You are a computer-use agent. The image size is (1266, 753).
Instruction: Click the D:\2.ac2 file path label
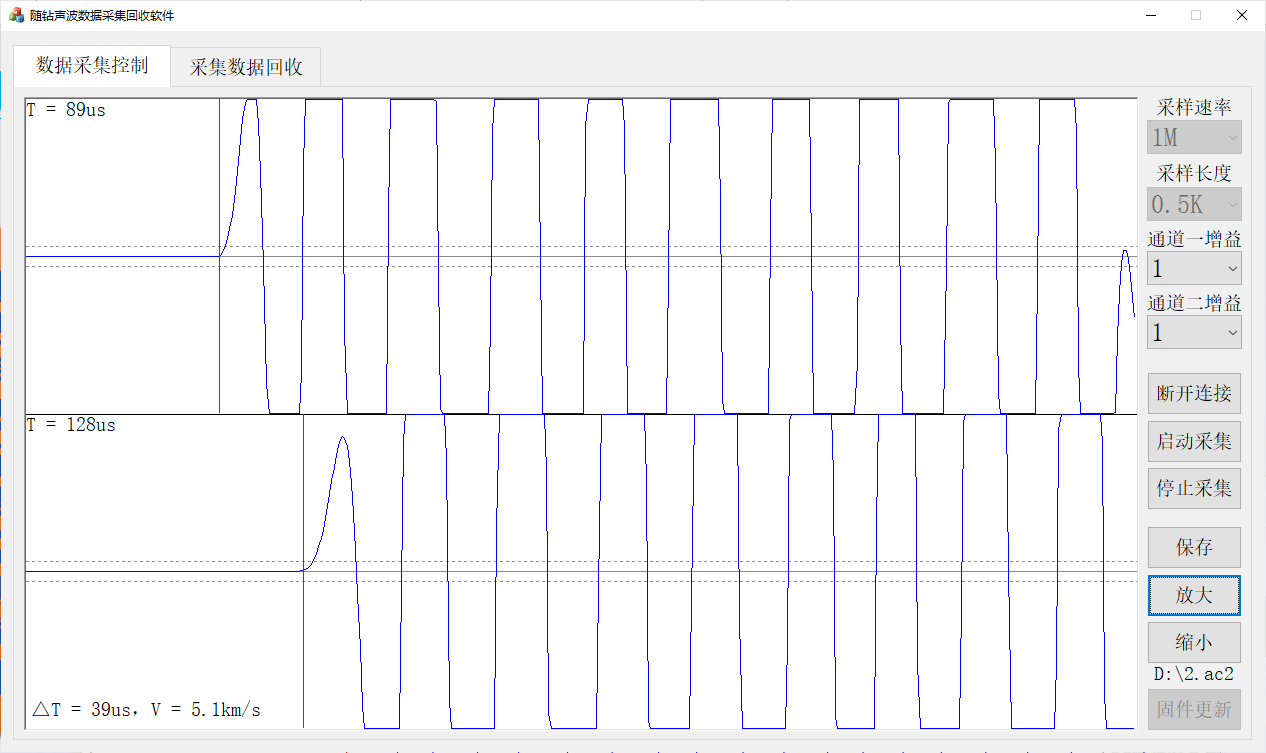[x=1194, y=674]
